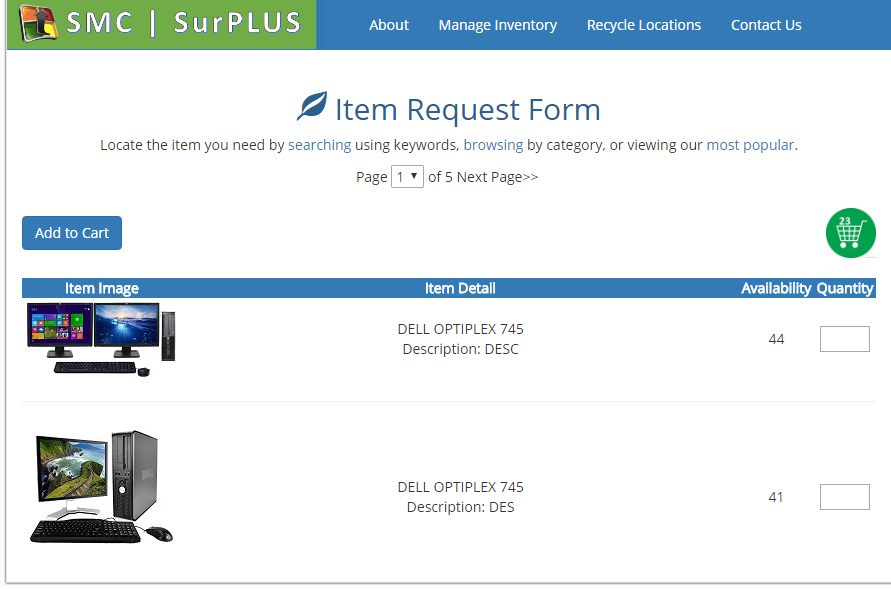Viewport: 891px width, 589px height.
Task: Click the Availability column header
Action: pos(776,289)
